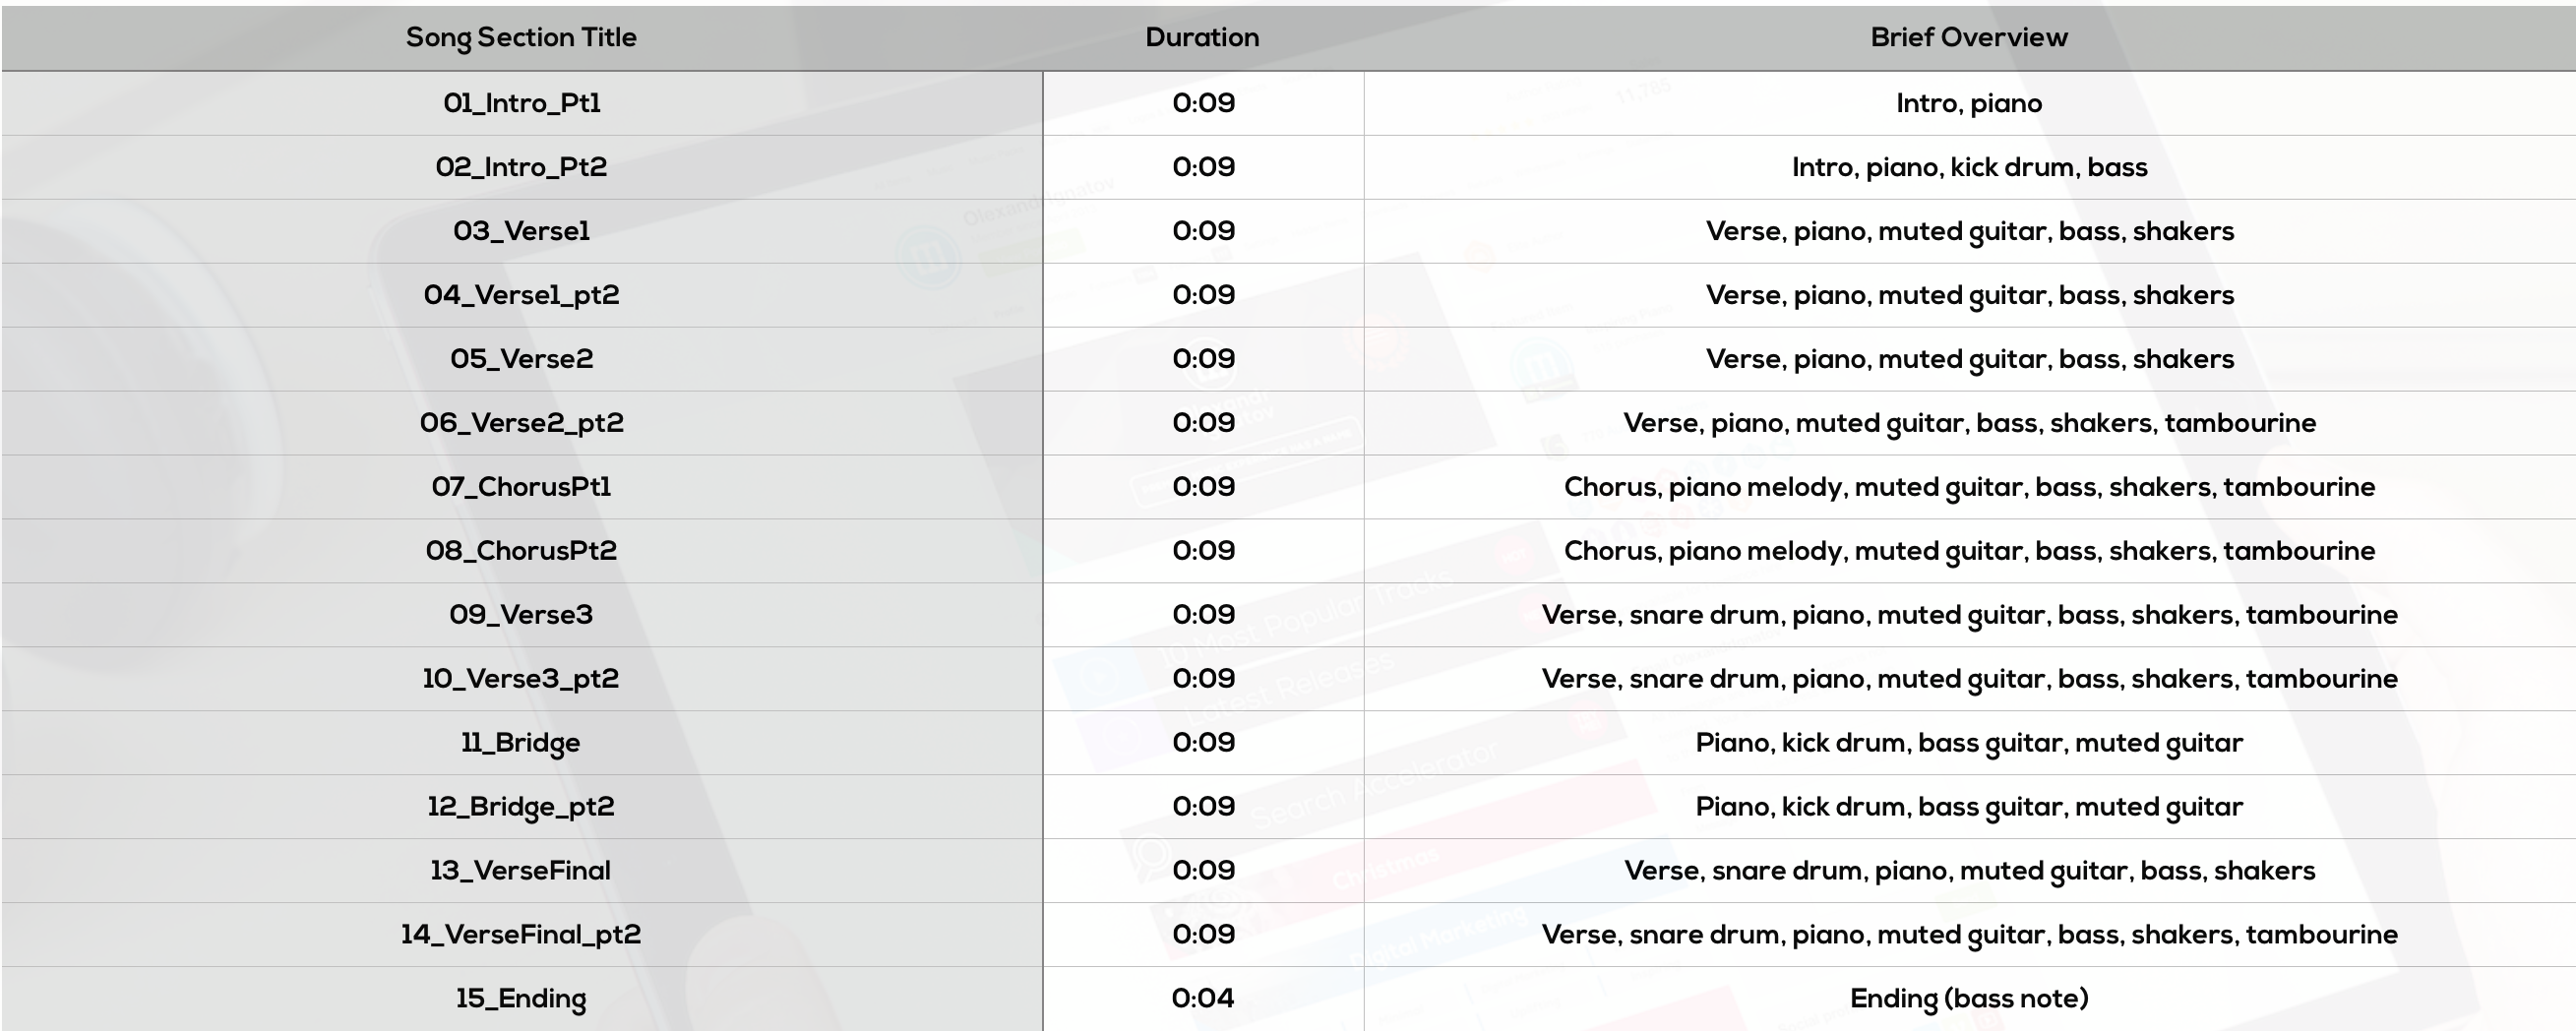Viewport: 2576px width, 1031px height.
Task: Select the "06_Verse2_pt2" title cell
Action: pyautogui.click(x=521, y=423)
